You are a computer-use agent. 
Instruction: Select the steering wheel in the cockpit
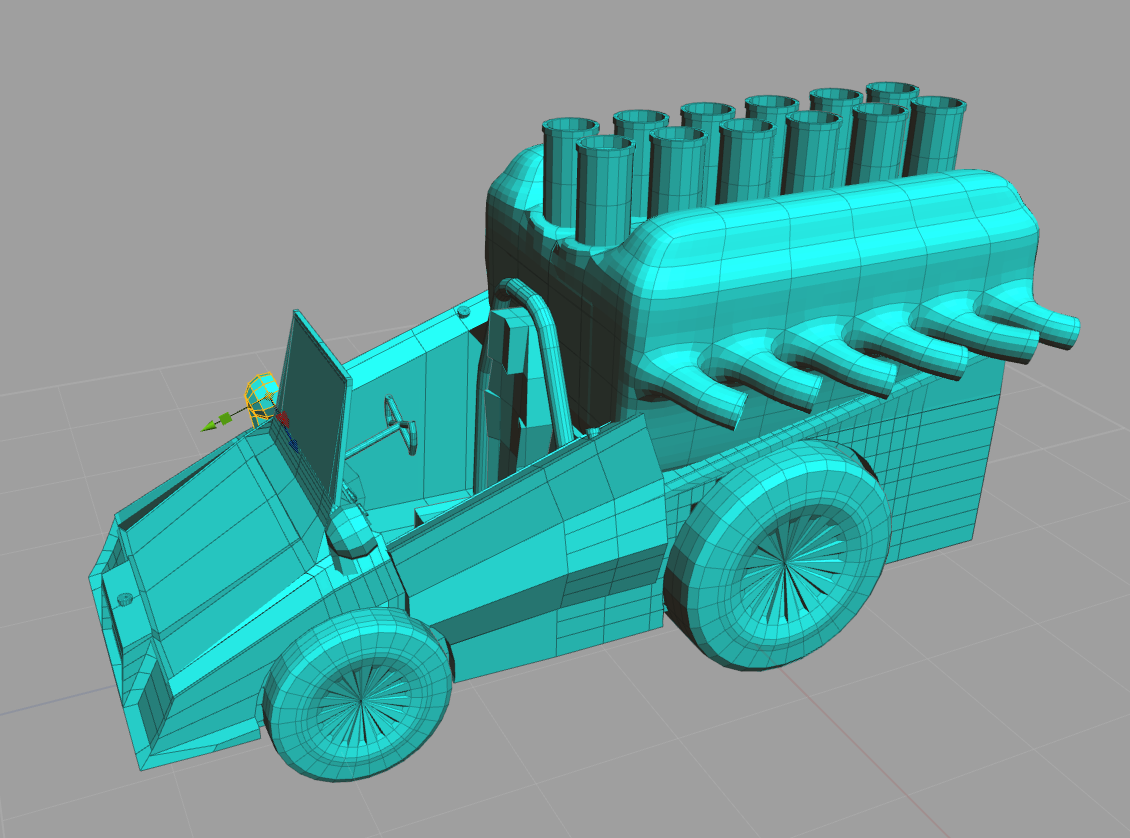pyautogui.click(x=401, y=425)
